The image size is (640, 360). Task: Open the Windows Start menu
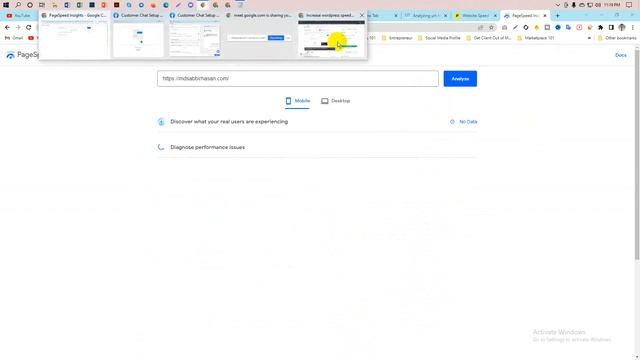click(6, 5)
